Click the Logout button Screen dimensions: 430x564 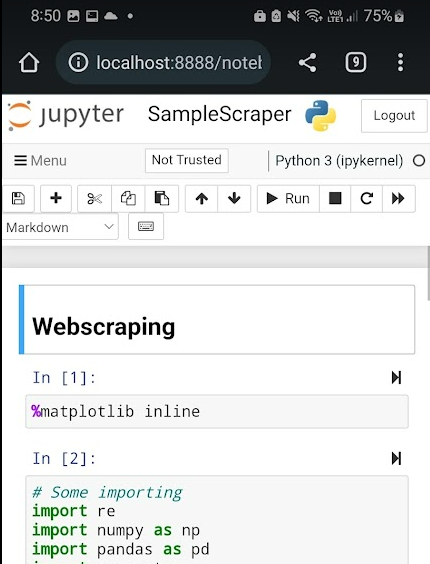tap(394, 116)
